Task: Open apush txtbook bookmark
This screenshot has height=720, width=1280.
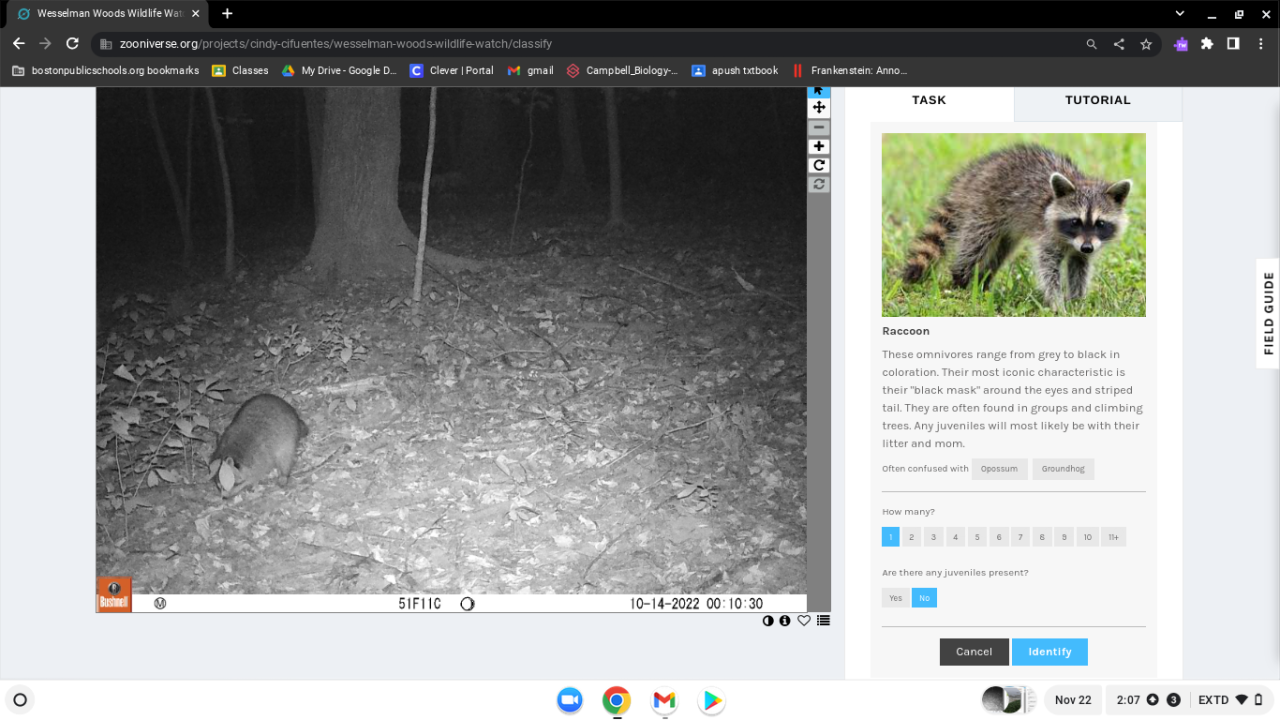Action: click(x=735, y=71)
